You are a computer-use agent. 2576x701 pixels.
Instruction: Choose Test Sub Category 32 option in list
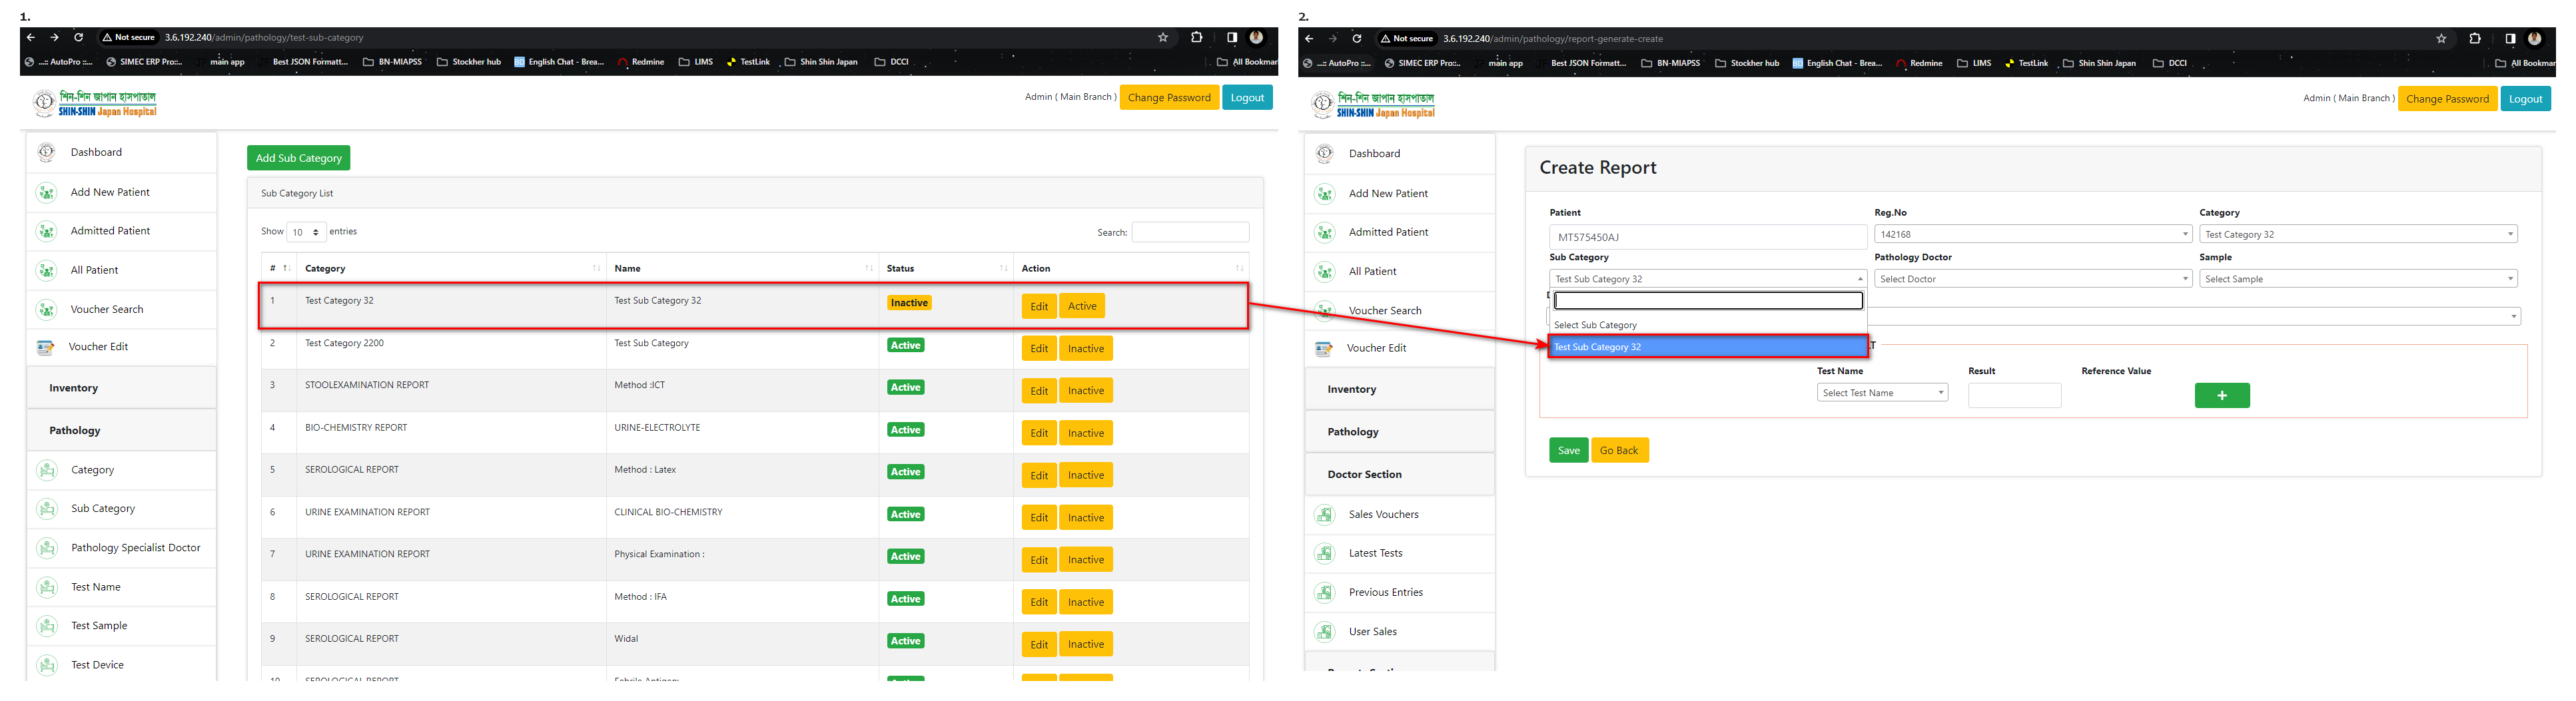point(1708,347)
